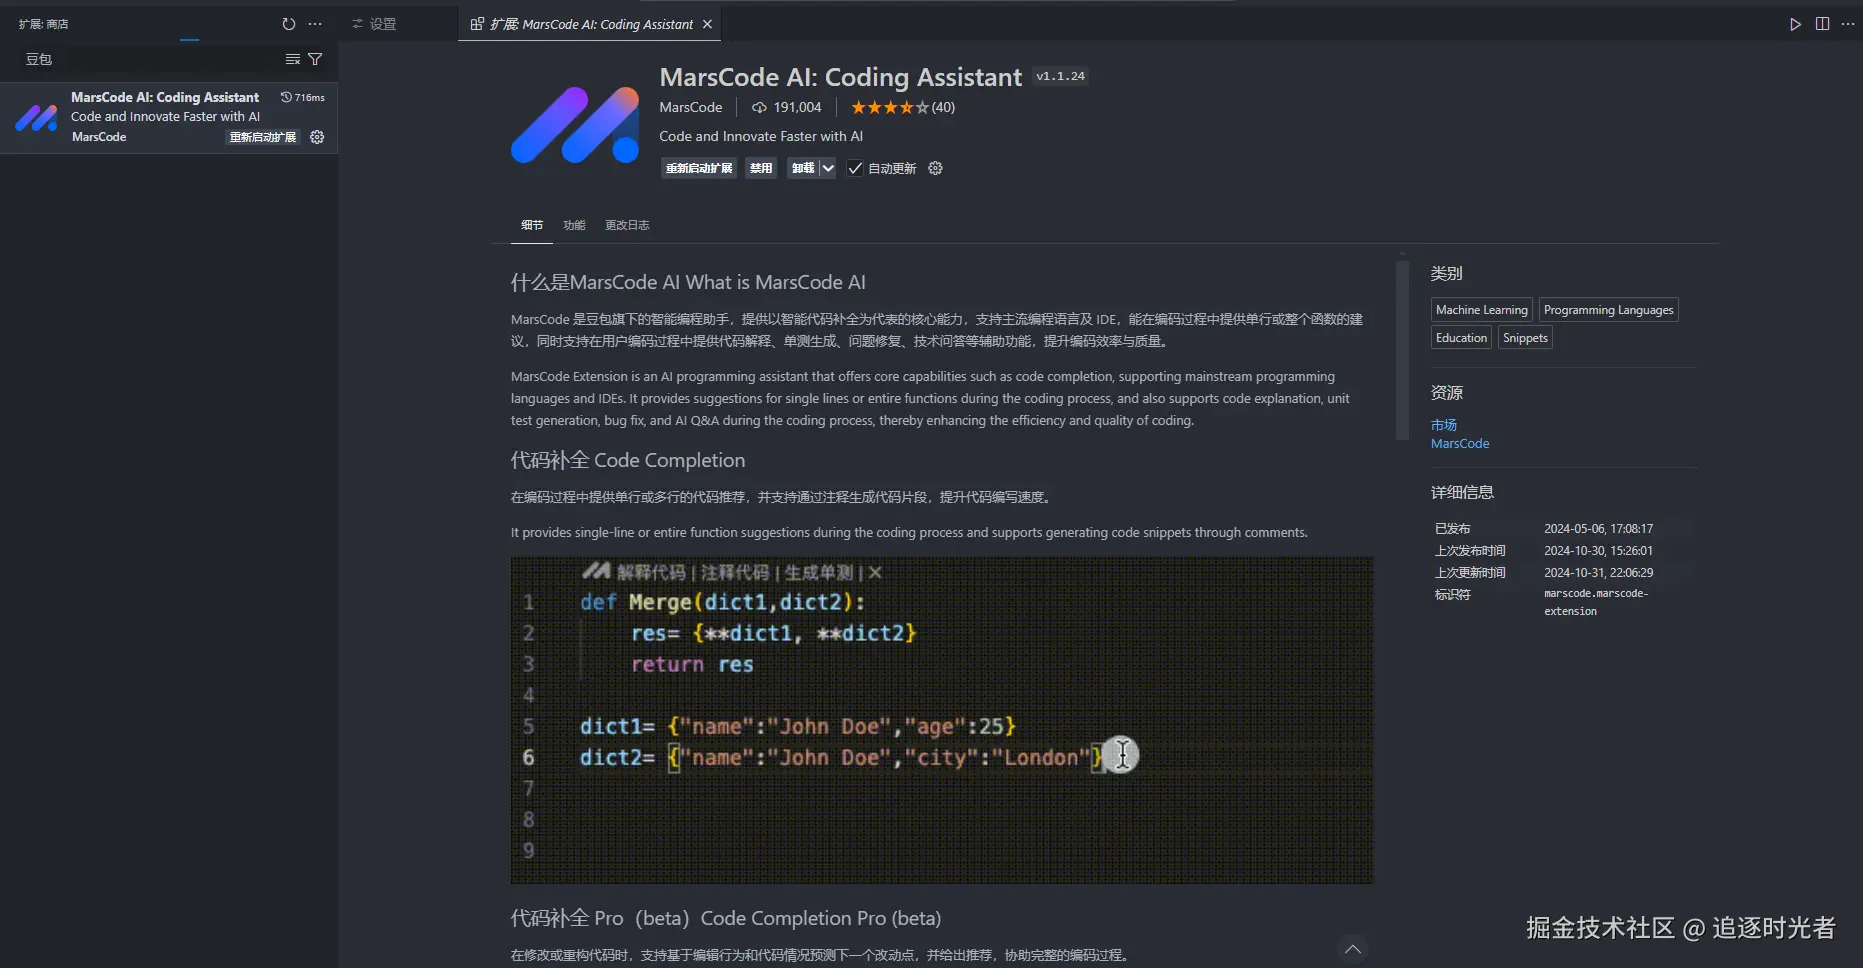Open the 更改日志 changelog tab
This screenshot has width=1863, height=968.
point(627,225)
